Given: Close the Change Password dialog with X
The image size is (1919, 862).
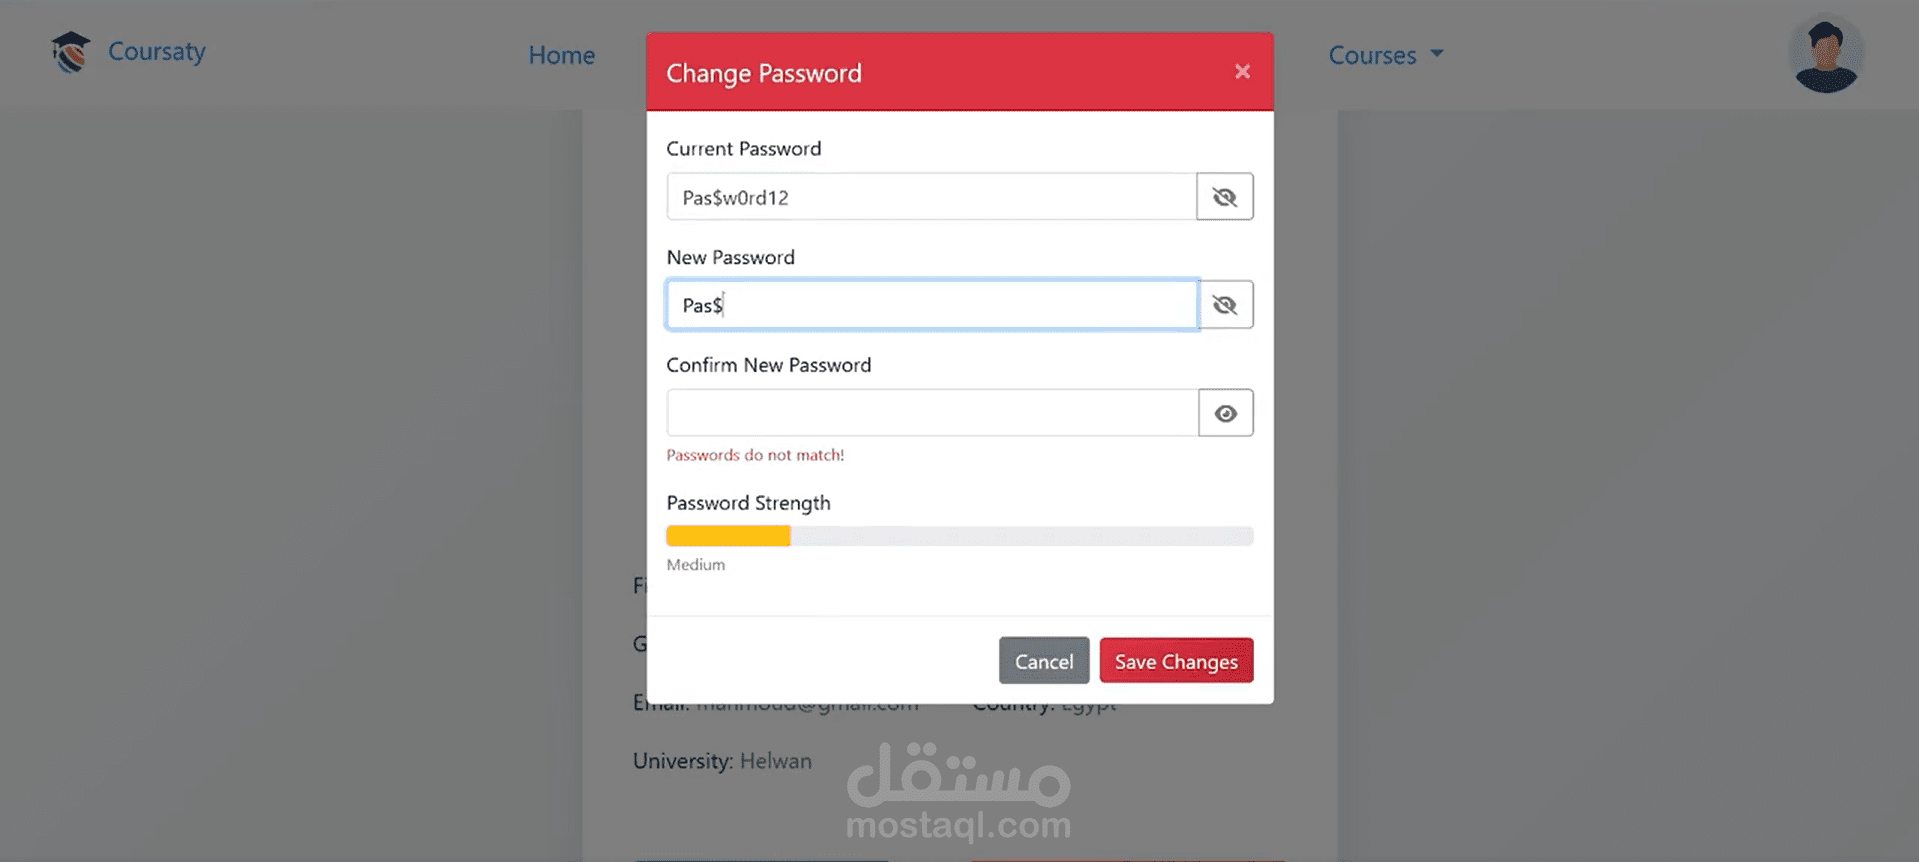Looking at the screenshot, I should [x=1242, y=71].
